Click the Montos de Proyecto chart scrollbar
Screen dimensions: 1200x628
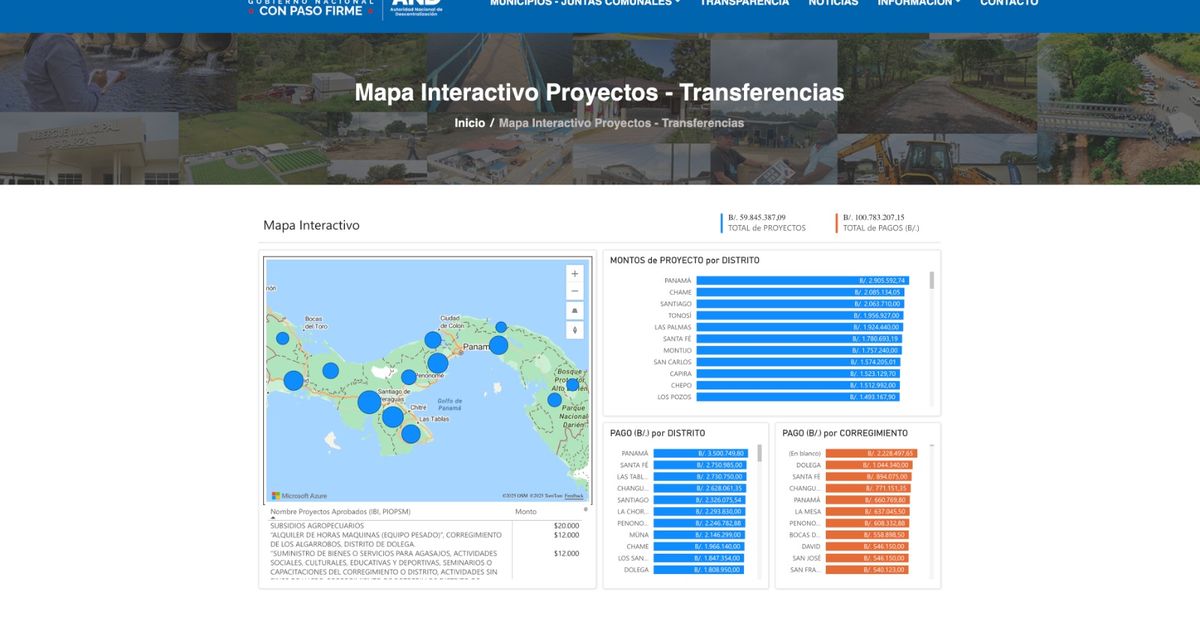pyautogui.click(x=933, y=281)
